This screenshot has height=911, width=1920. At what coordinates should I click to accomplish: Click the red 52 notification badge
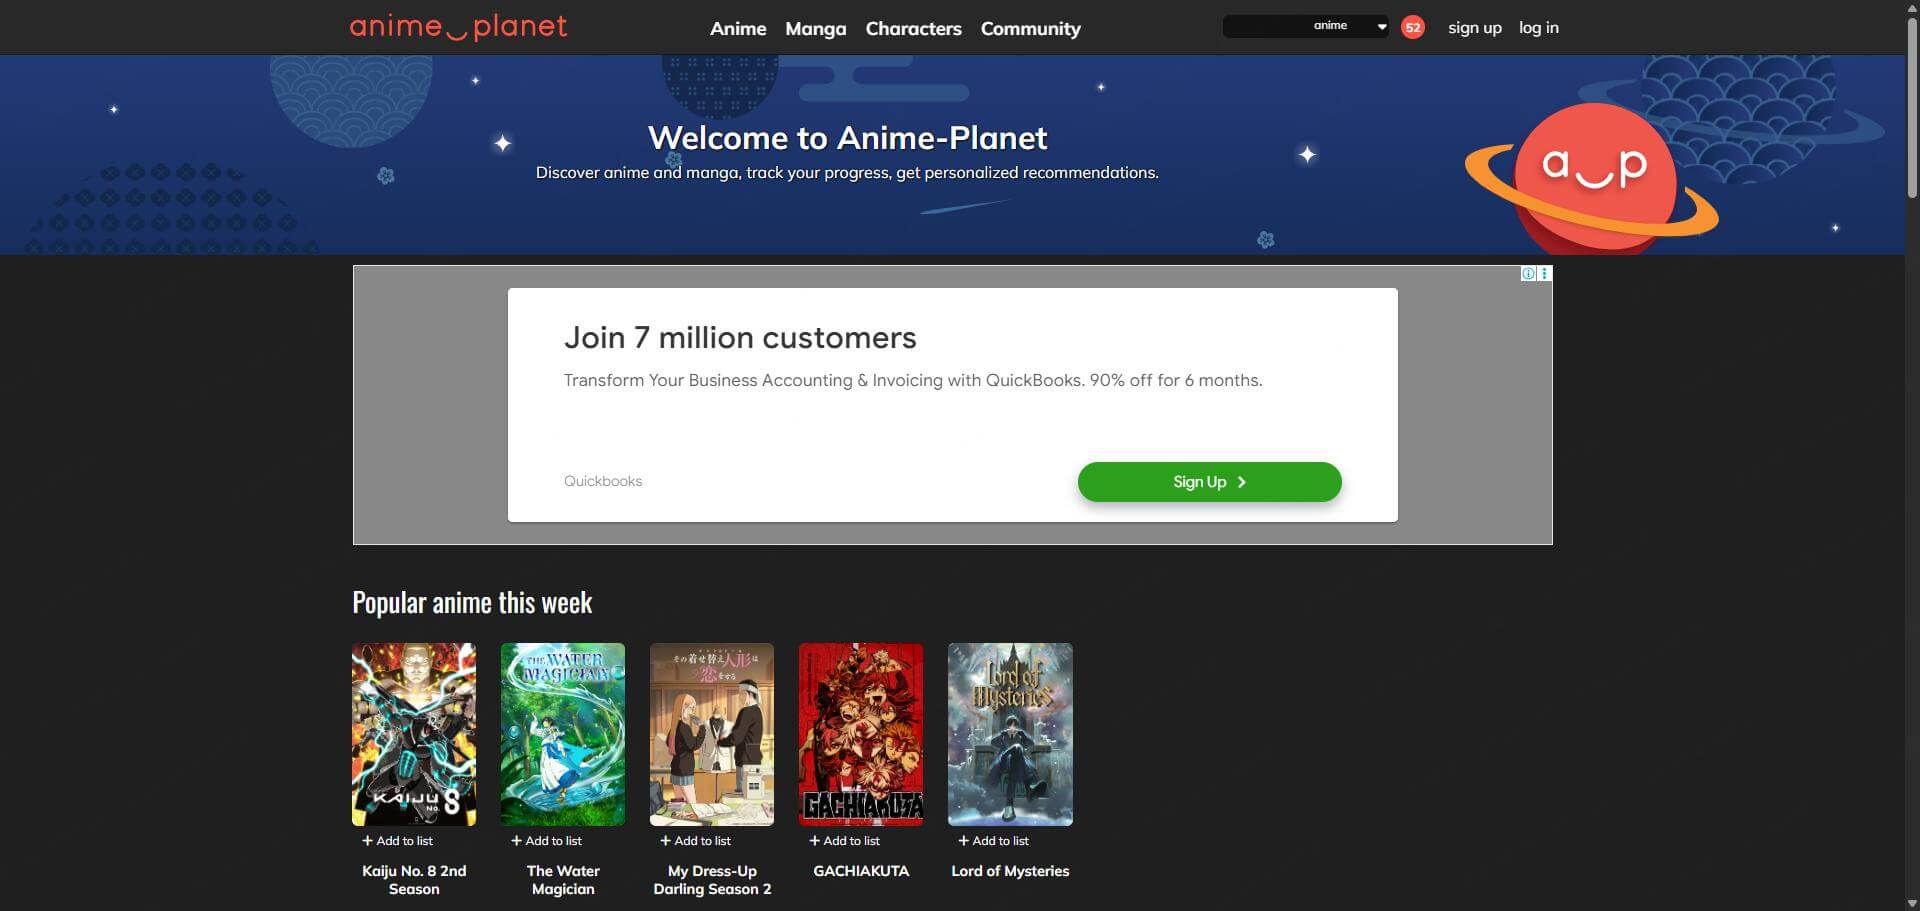[1413, 27]
